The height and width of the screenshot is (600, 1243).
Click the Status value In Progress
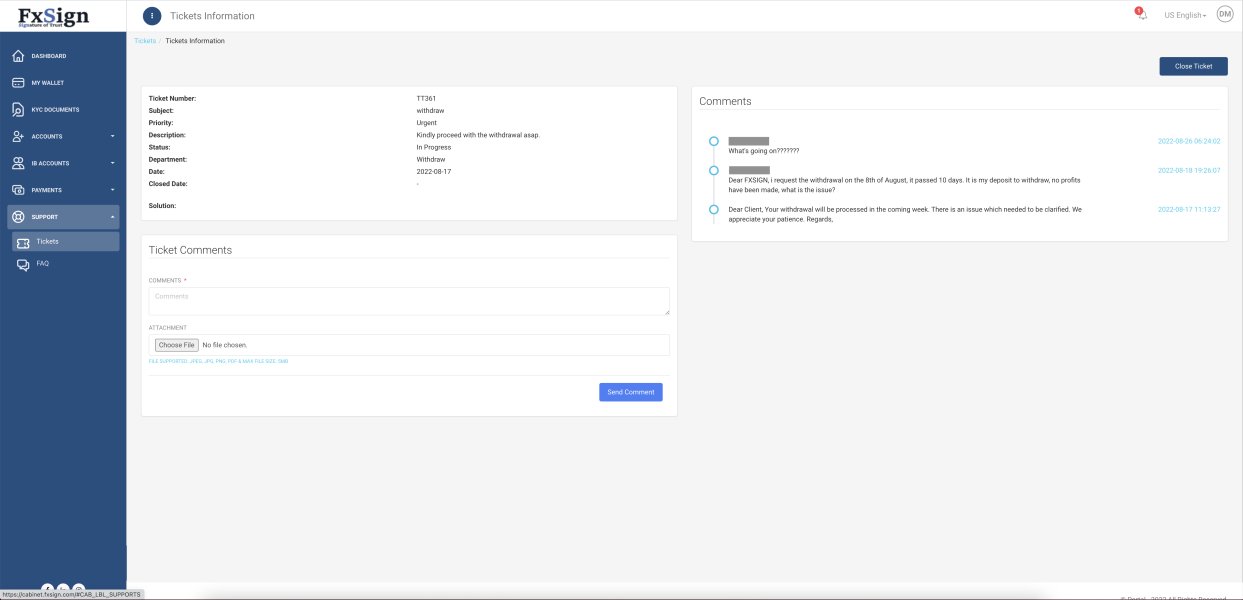434,147
